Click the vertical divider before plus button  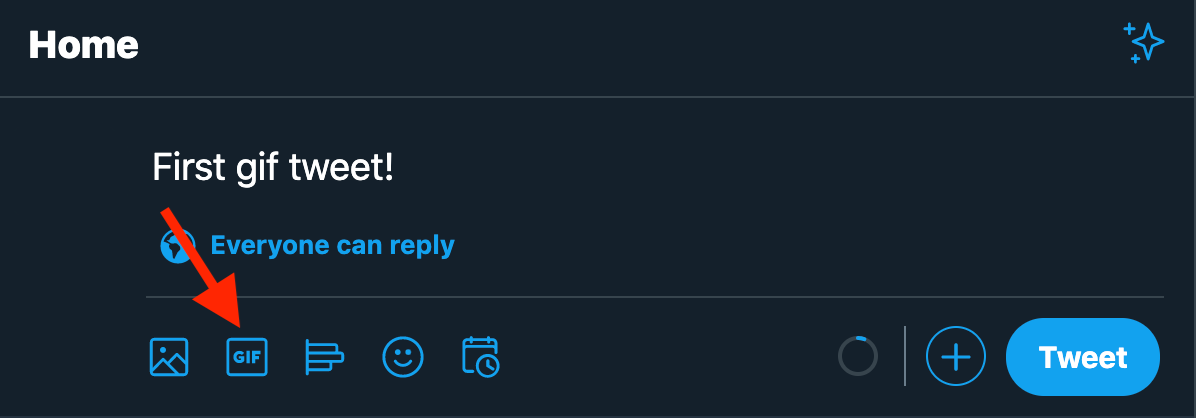point(905,356)
